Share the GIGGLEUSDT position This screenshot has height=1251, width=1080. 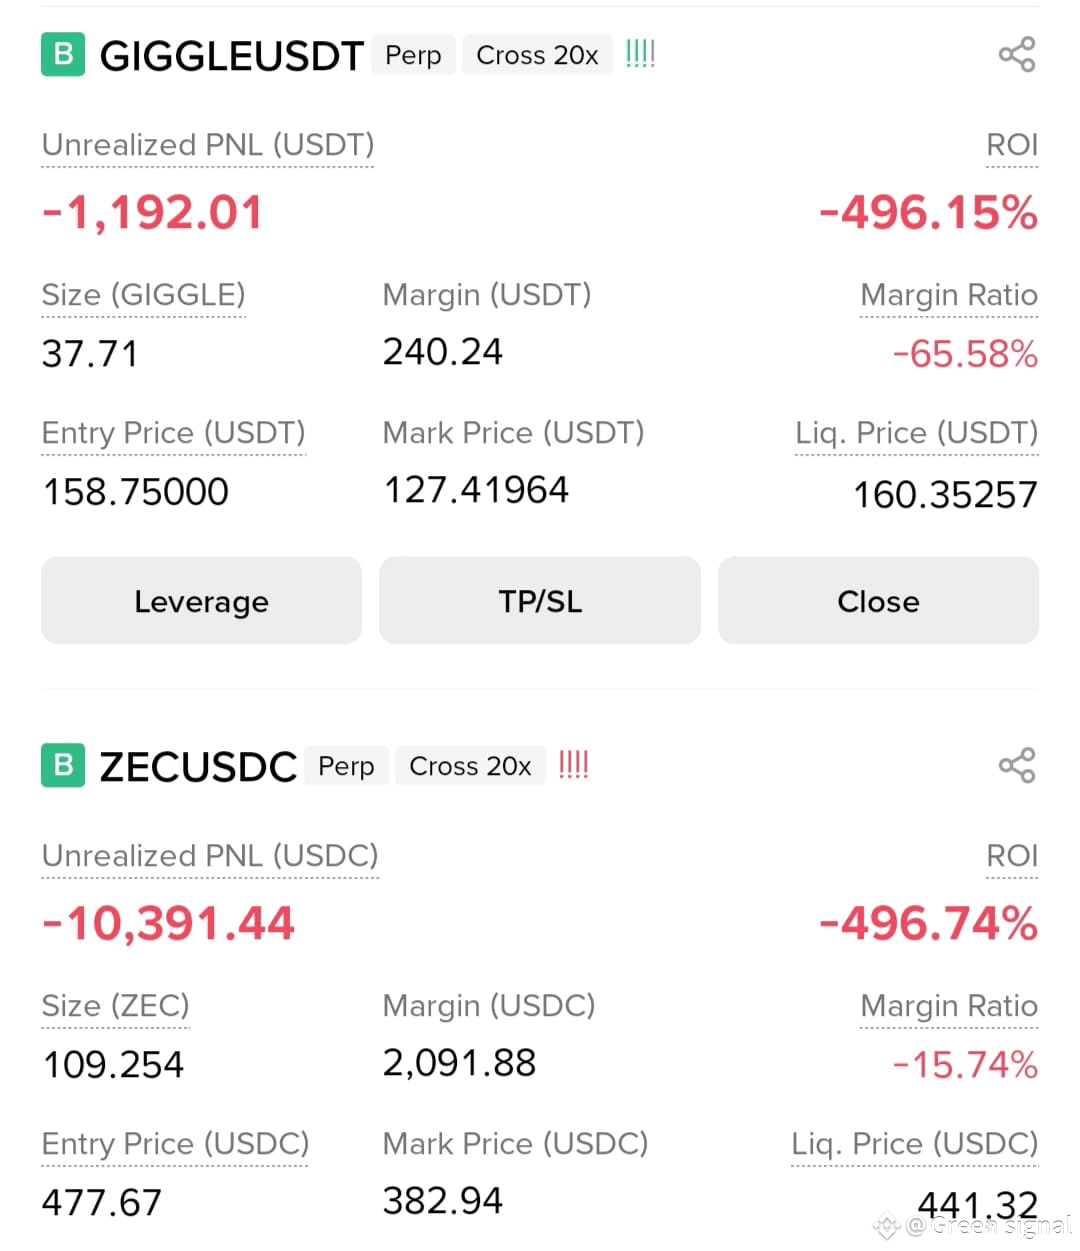tap(1017, 54)
